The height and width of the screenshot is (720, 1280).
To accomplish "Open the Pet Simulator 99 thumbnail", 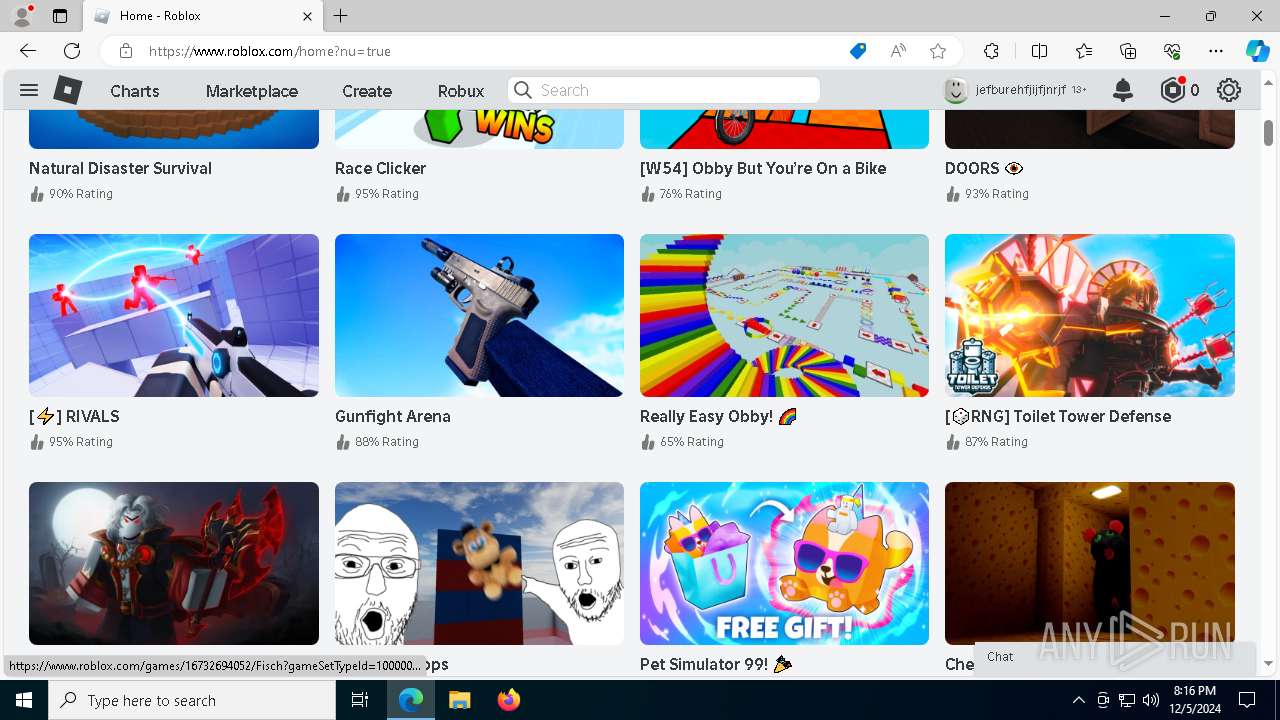I will 784,563.
